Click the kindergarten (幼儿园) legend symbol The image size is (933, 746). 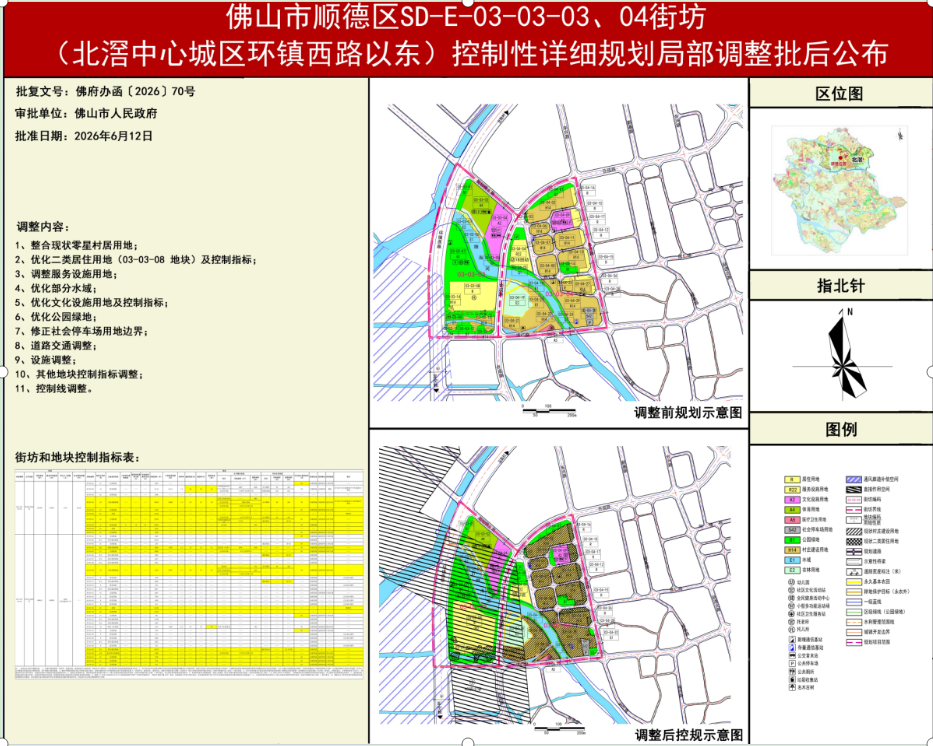[791, 582]
